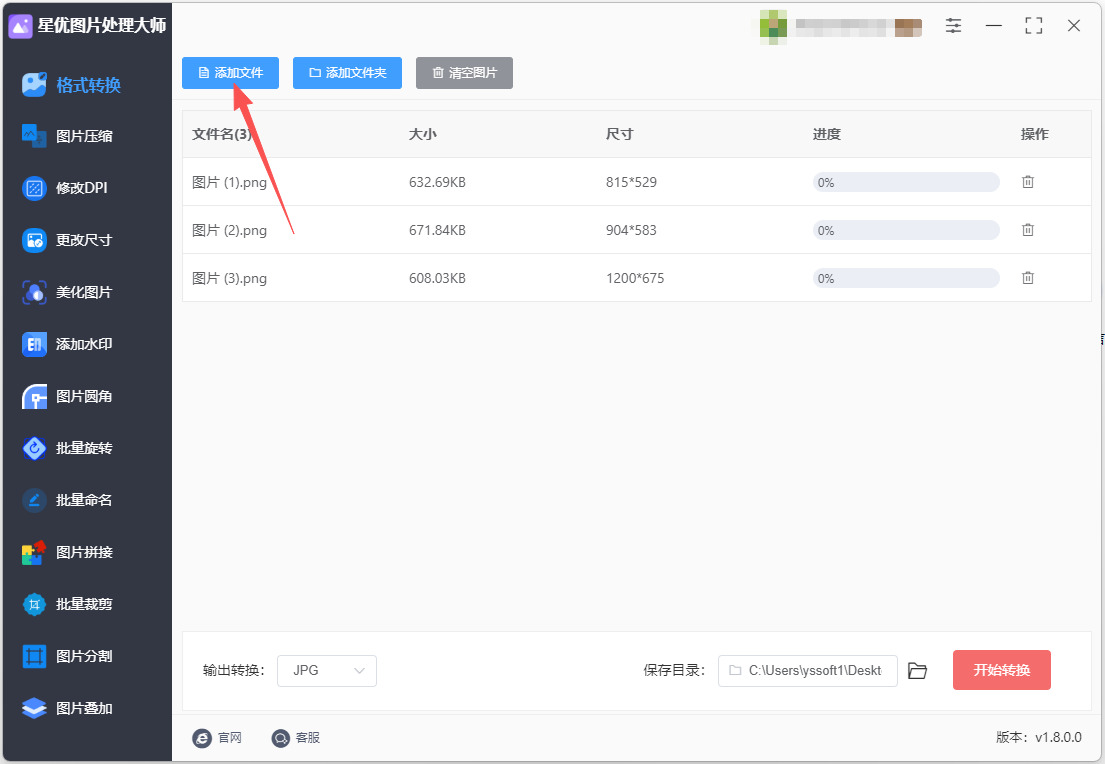Screen dimensions: 1105x764
Task: Click the 添加文件夹 add folder button
Action: coord(347,73)
